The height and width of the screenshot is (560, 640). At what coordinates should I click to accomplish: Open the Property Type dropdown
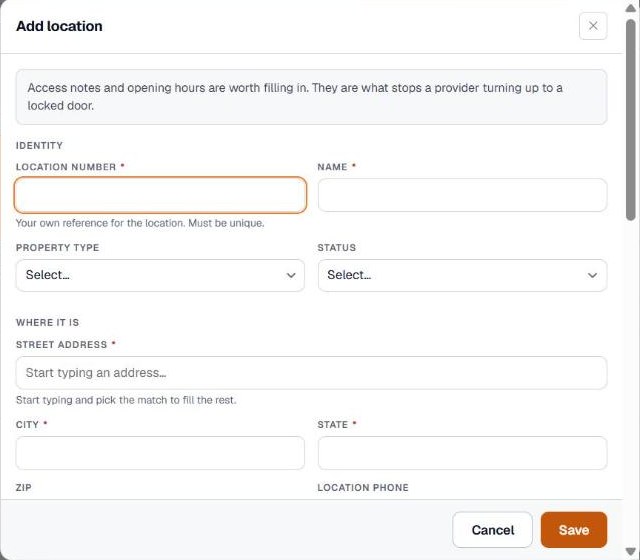pyautogui.click(x=160, y=275)
